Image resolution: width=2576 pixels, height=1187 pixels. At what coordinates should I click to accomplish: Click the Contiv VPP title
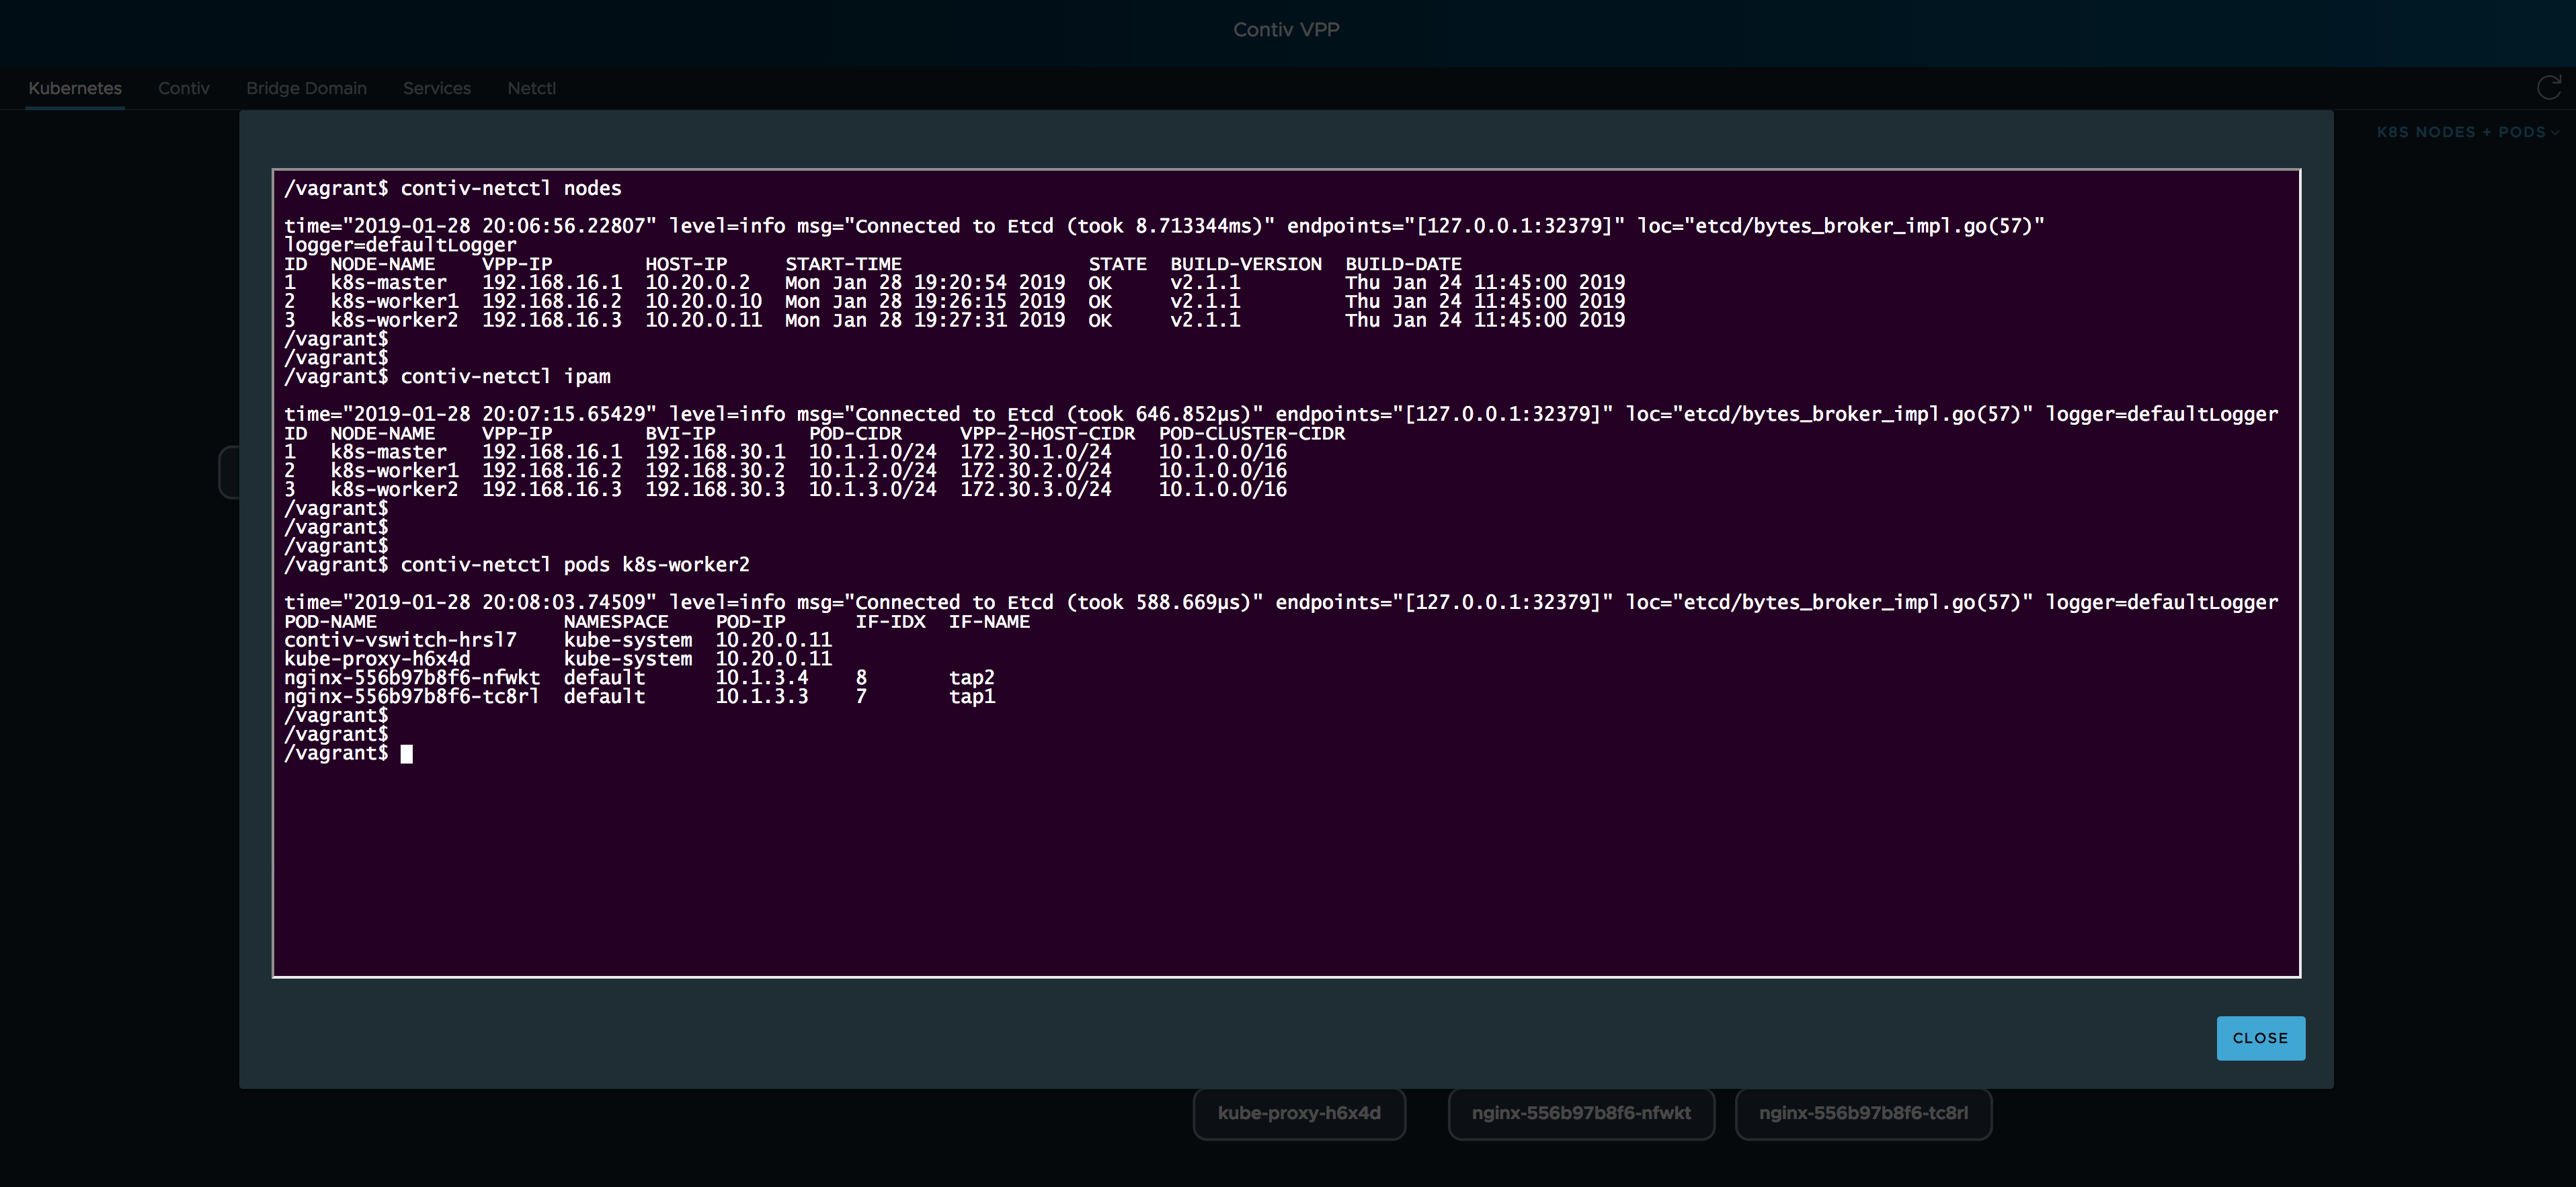coord(1286,30)
